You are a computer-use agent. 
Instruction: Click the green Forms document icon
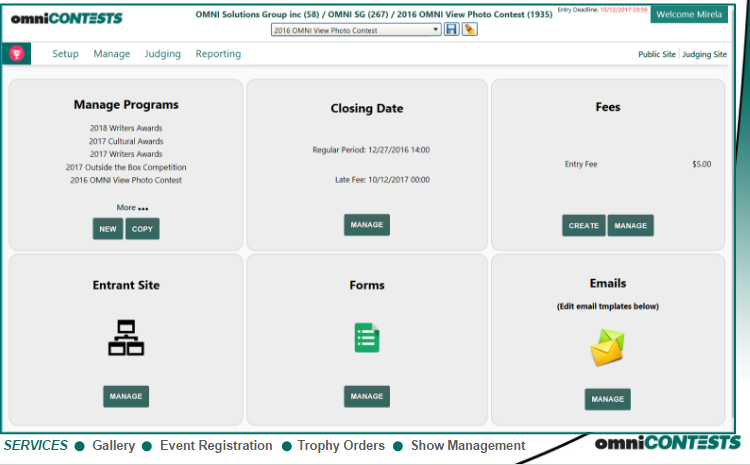pyautogui.click(x=367, y=338)
